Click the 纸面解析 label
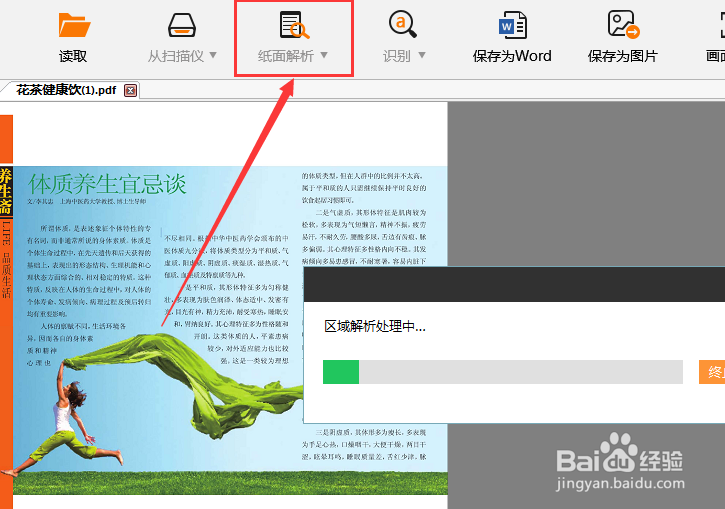 pos(286,56)
